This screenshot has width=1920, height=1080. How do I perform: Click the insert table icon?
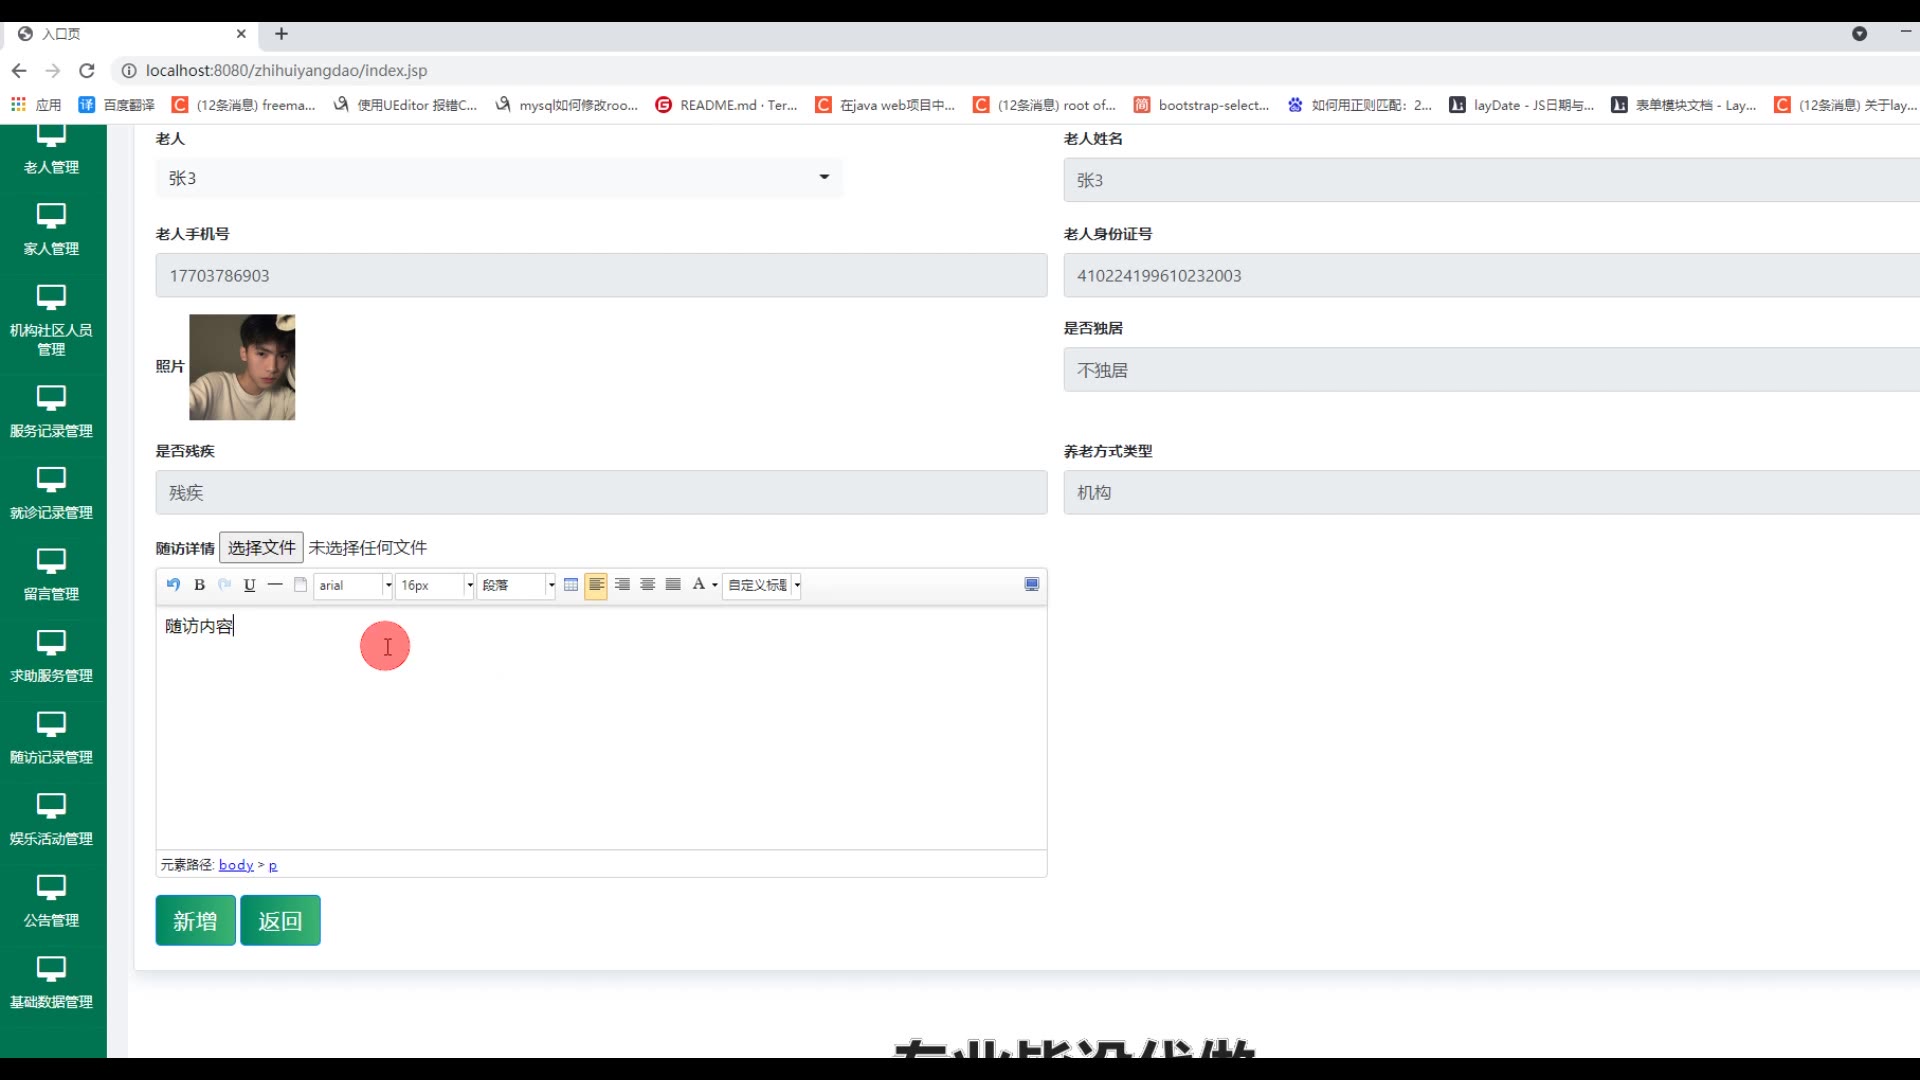coord(571,585)
